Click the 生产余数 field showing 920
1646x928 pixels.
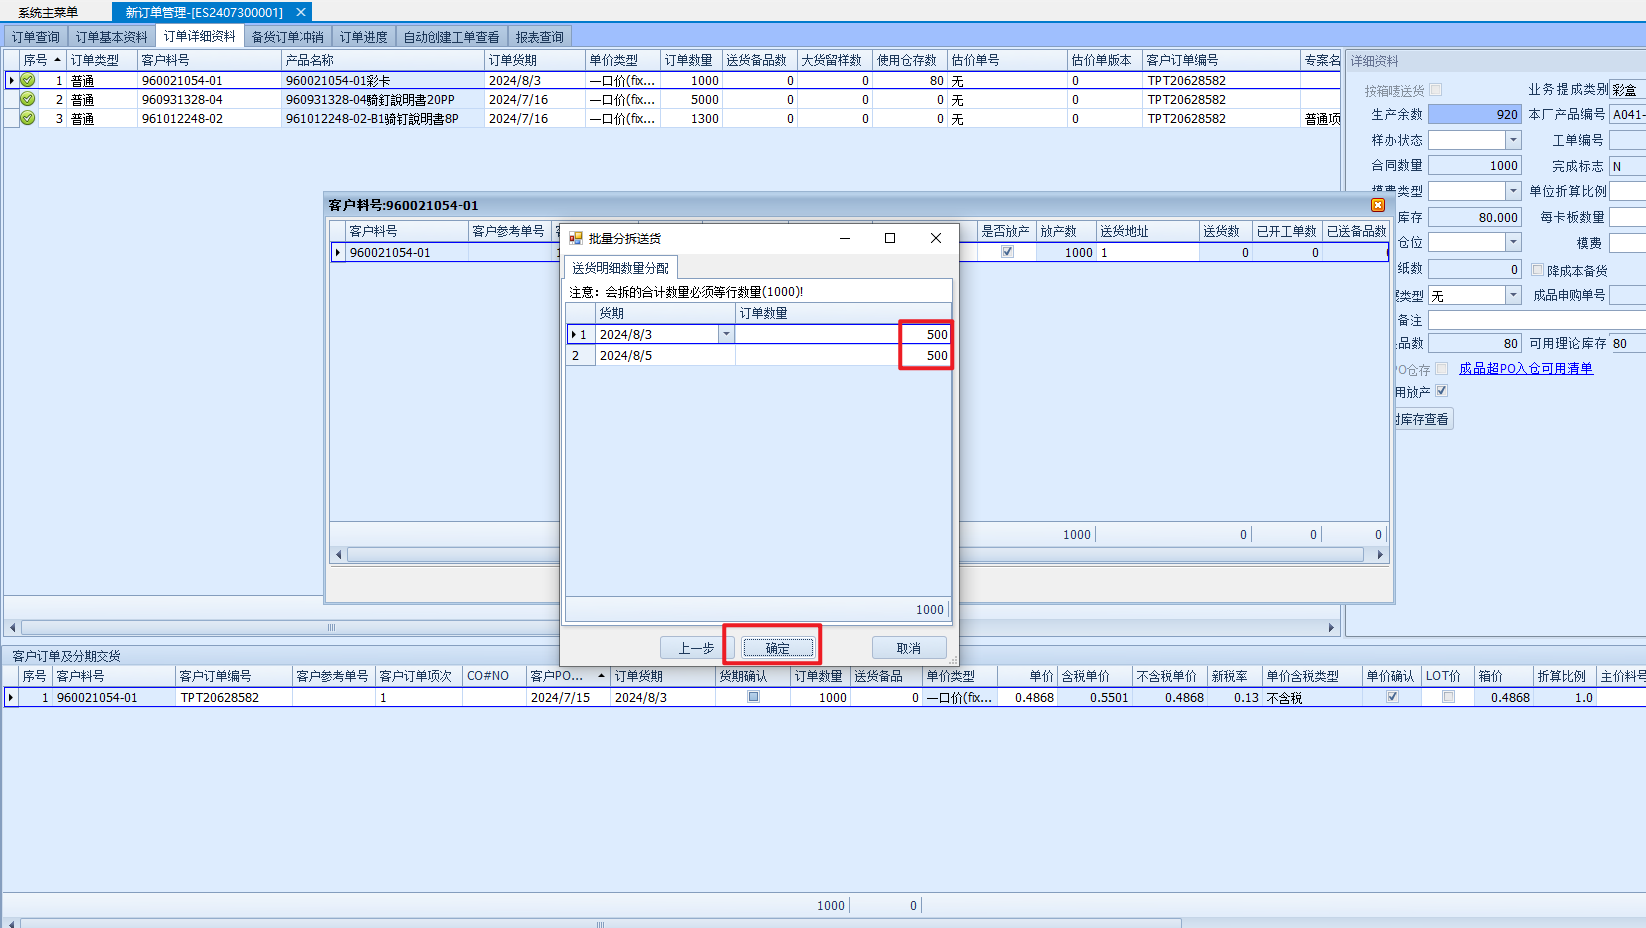coord(1475,115)
